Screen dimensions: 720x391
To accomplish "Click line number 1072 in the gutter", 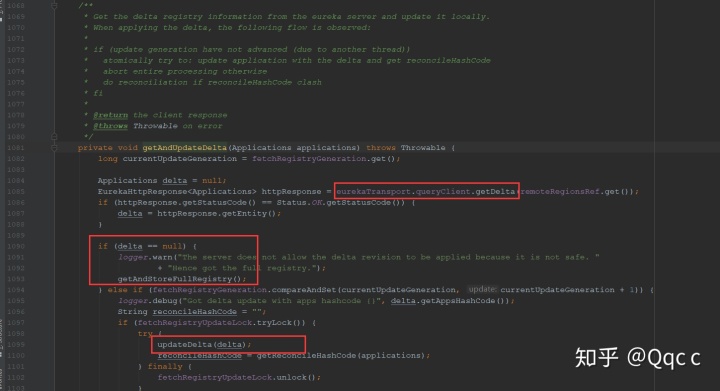I will tap(16, 49).
